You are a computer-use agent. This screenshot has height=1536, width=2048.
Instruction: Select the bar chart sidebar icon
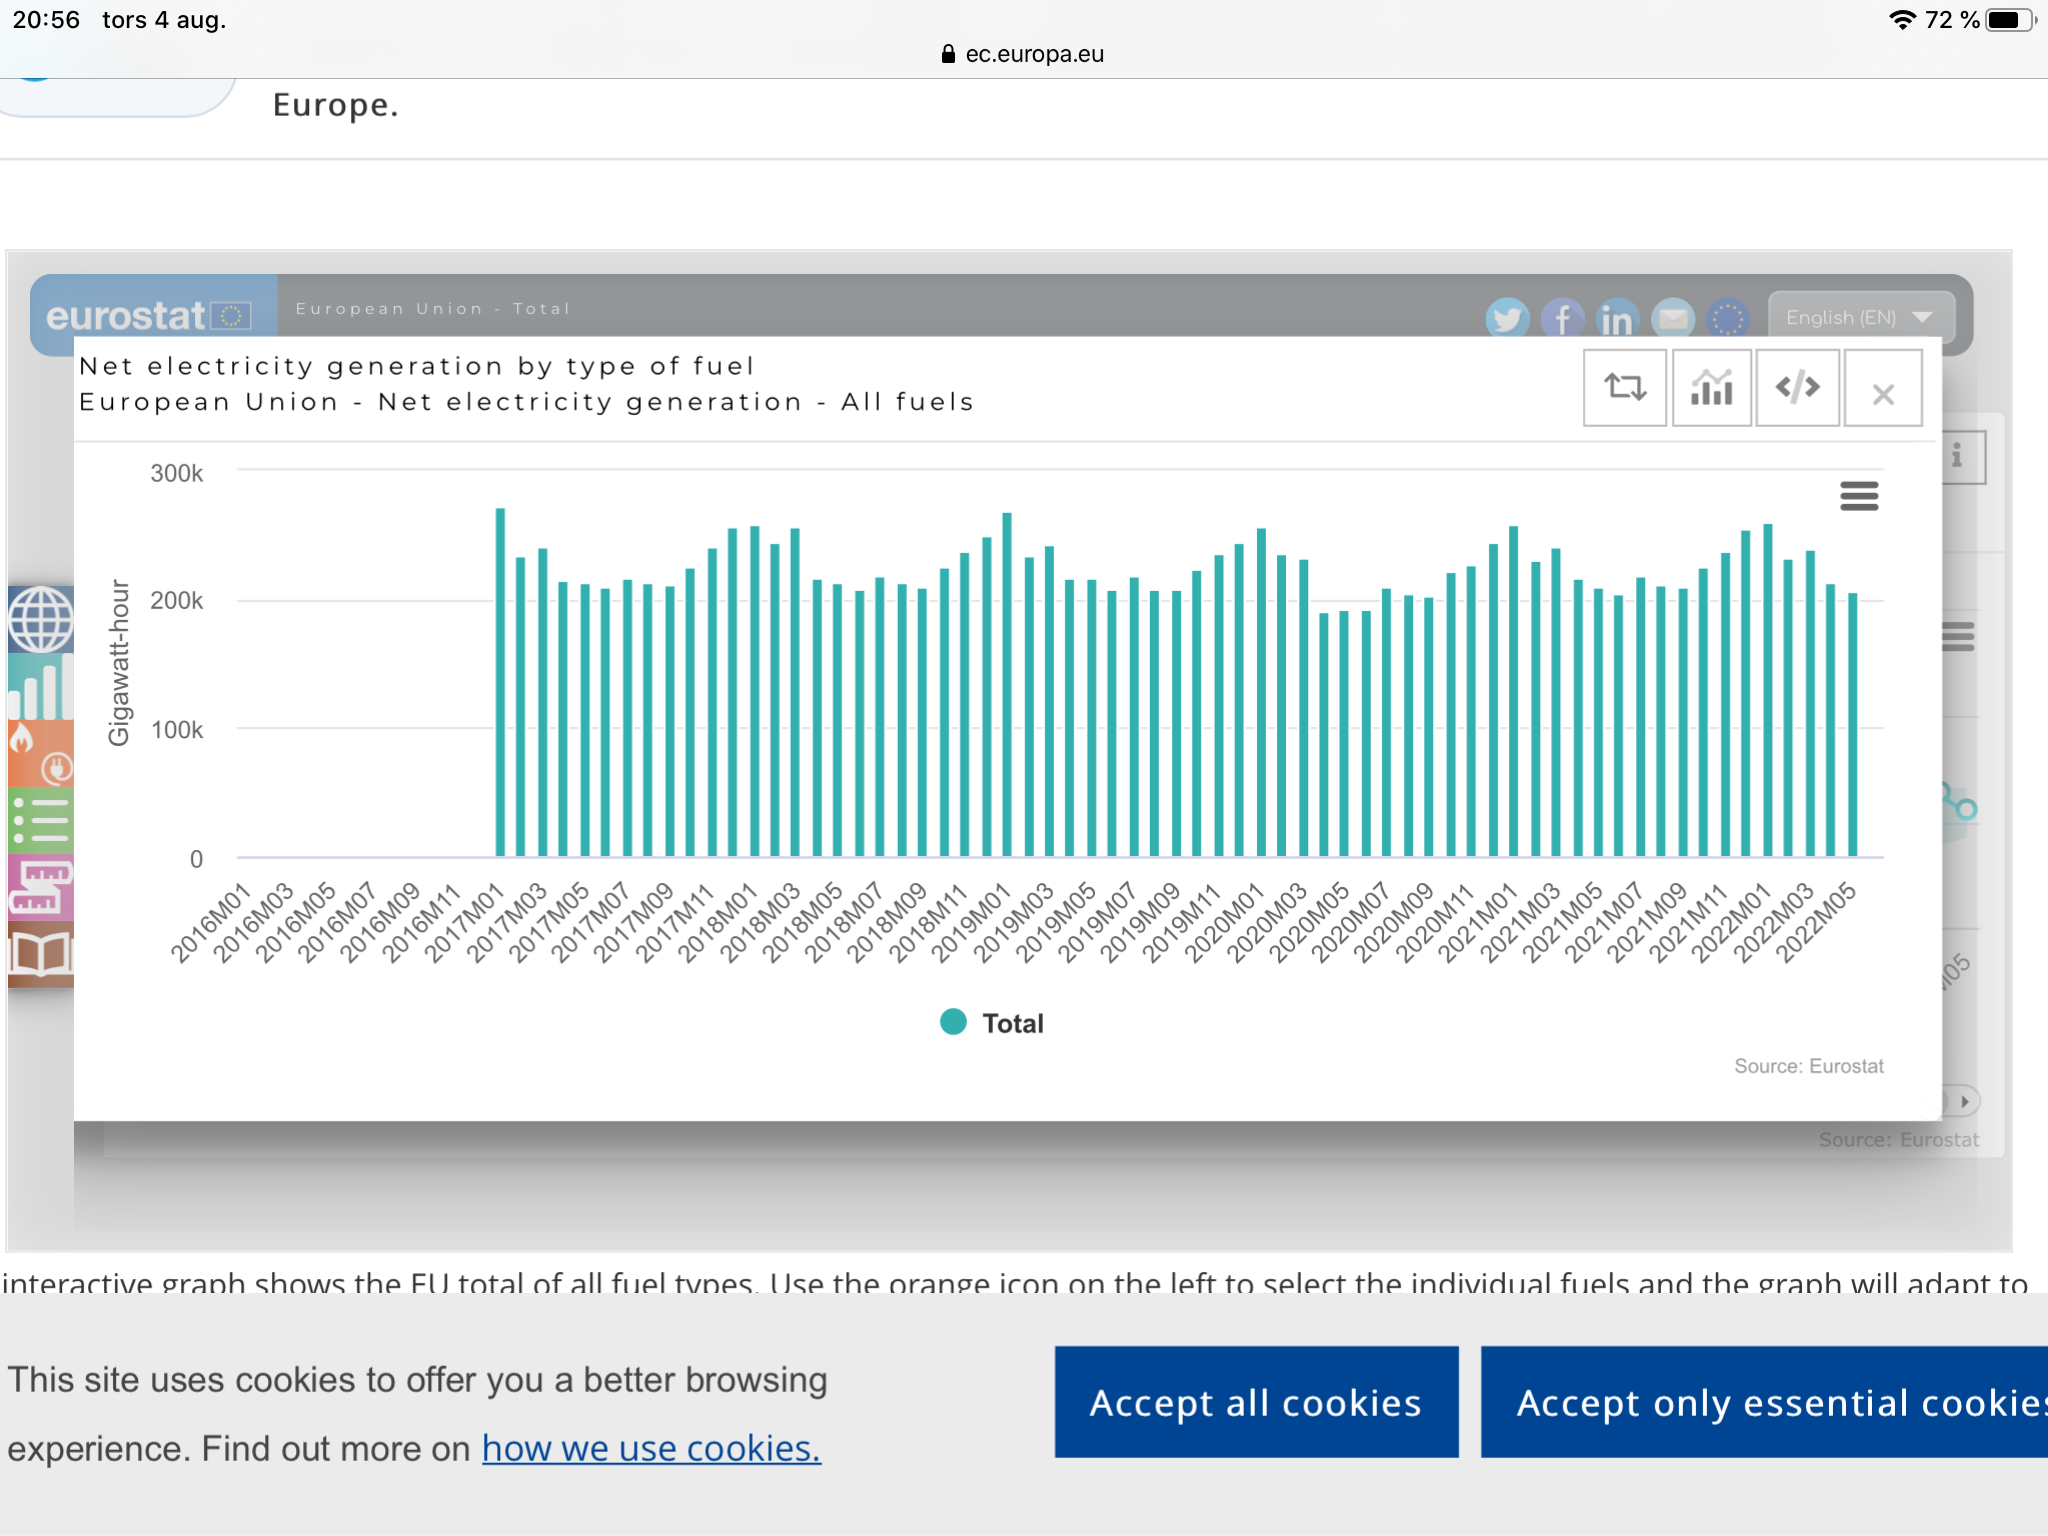pos(40,687)
